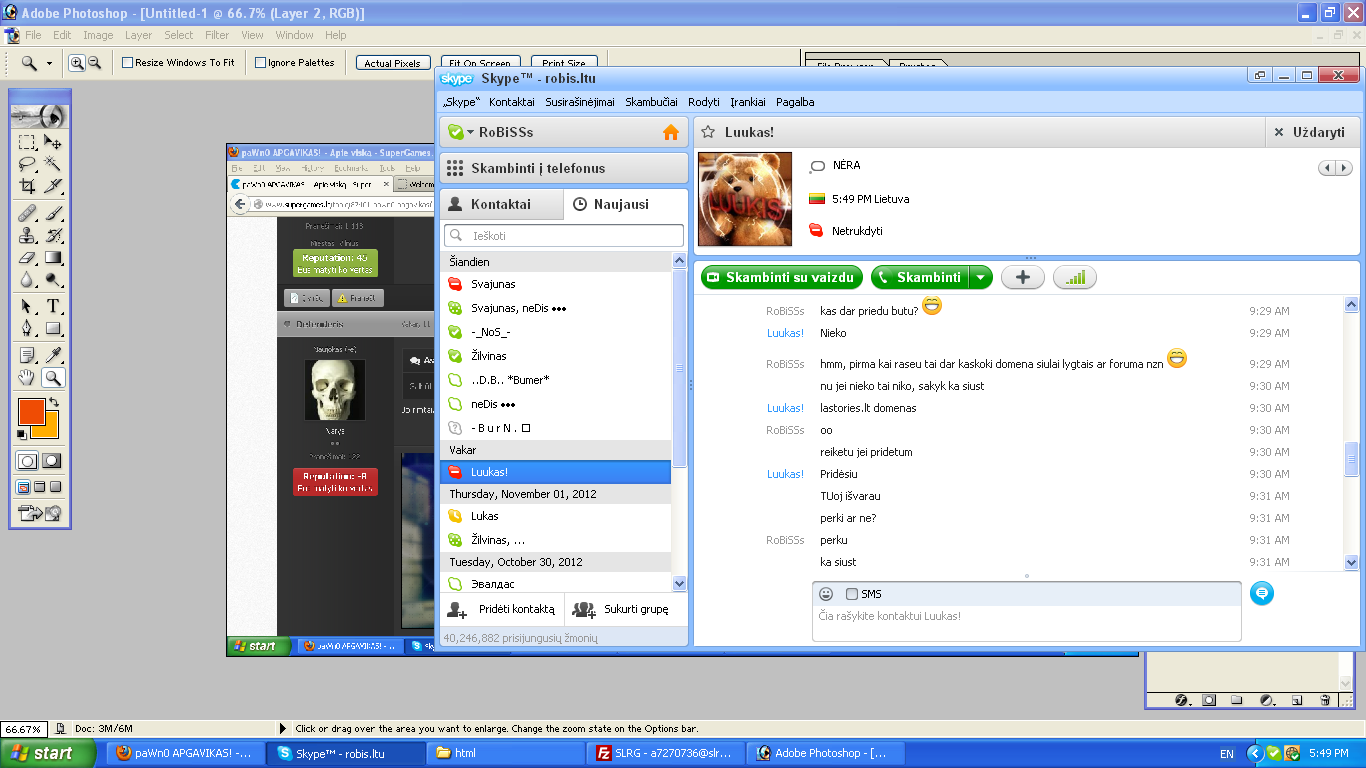The image size is (1366, 768).
Task: Select Zoom Out mode in options bar
Action: tap(94, 63)
